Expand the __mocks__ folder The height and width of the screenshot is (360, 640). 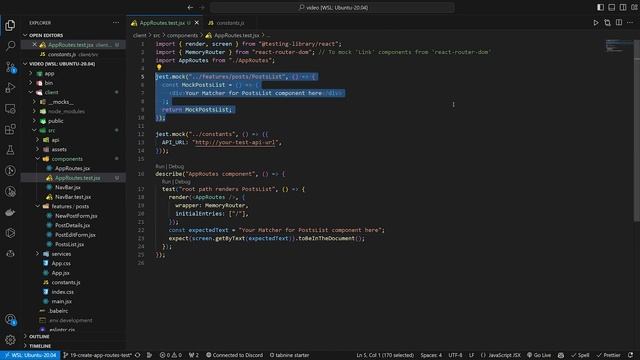[62, 102]
